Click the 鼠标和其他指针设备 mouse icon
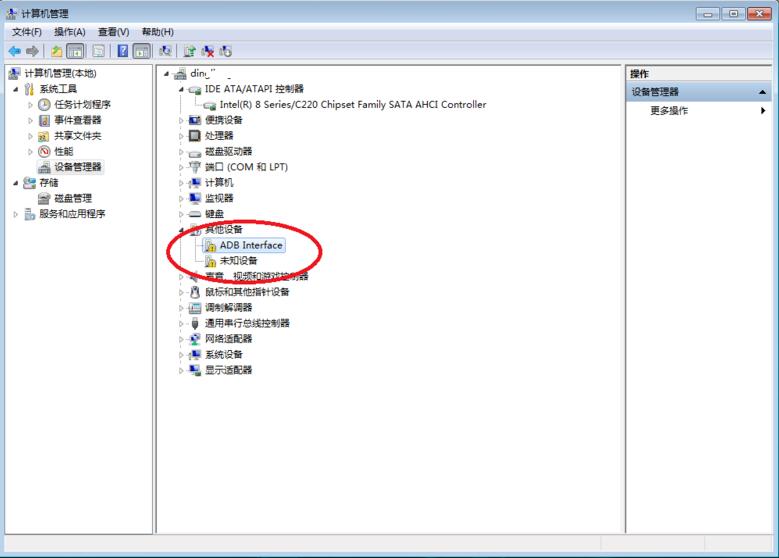 (x=195, y=292)
